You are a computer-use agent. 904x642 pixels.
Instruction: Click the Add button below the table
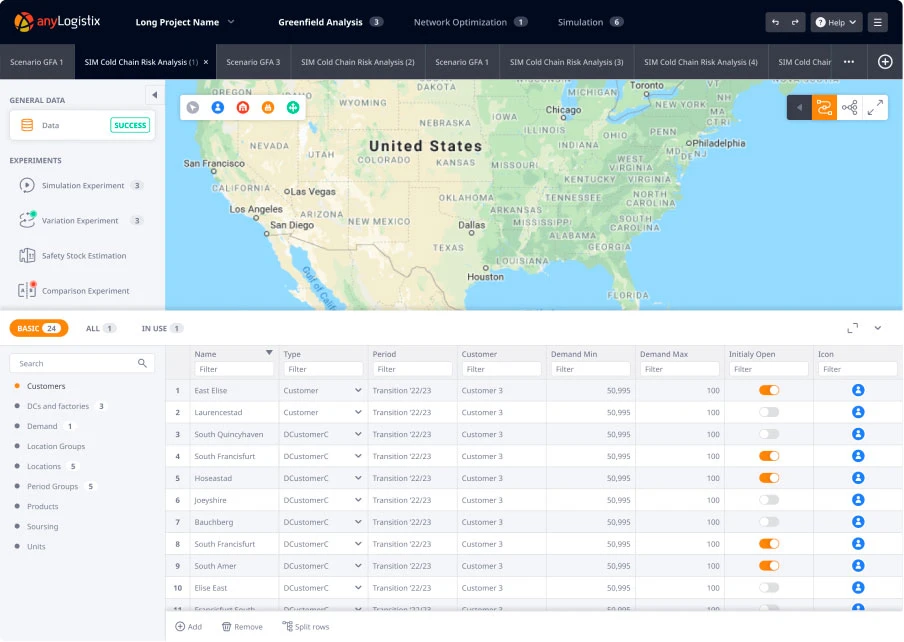(x=188, y=626)
